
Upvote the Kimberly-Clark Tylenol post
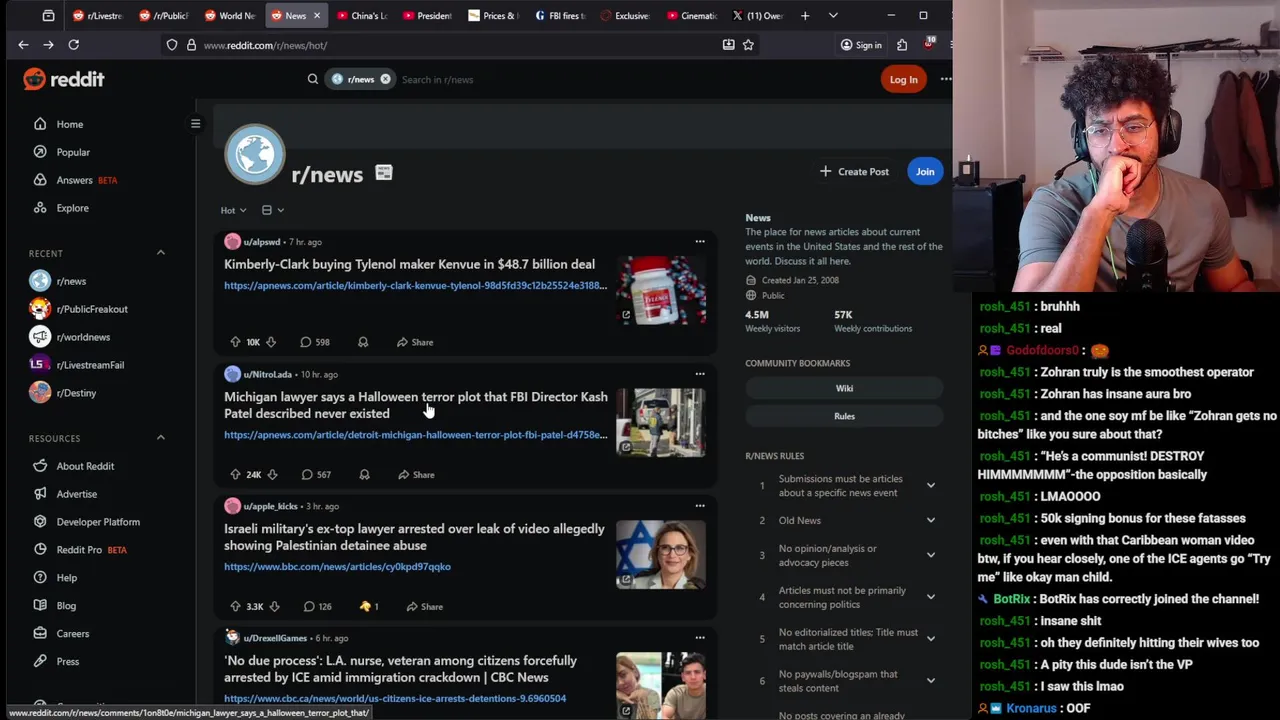[235, 342]
